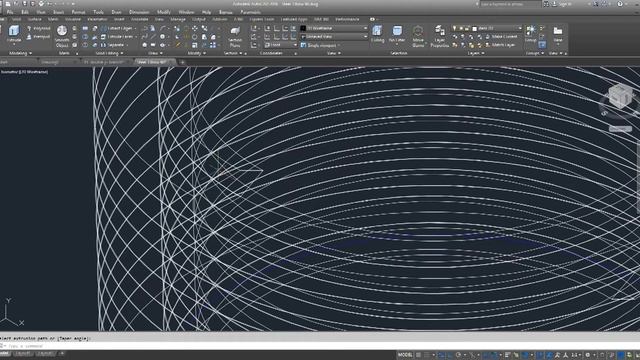The image size is (640, 360).
Task: Click the ViewCube in the viewport
Action: tap(620, 96)
